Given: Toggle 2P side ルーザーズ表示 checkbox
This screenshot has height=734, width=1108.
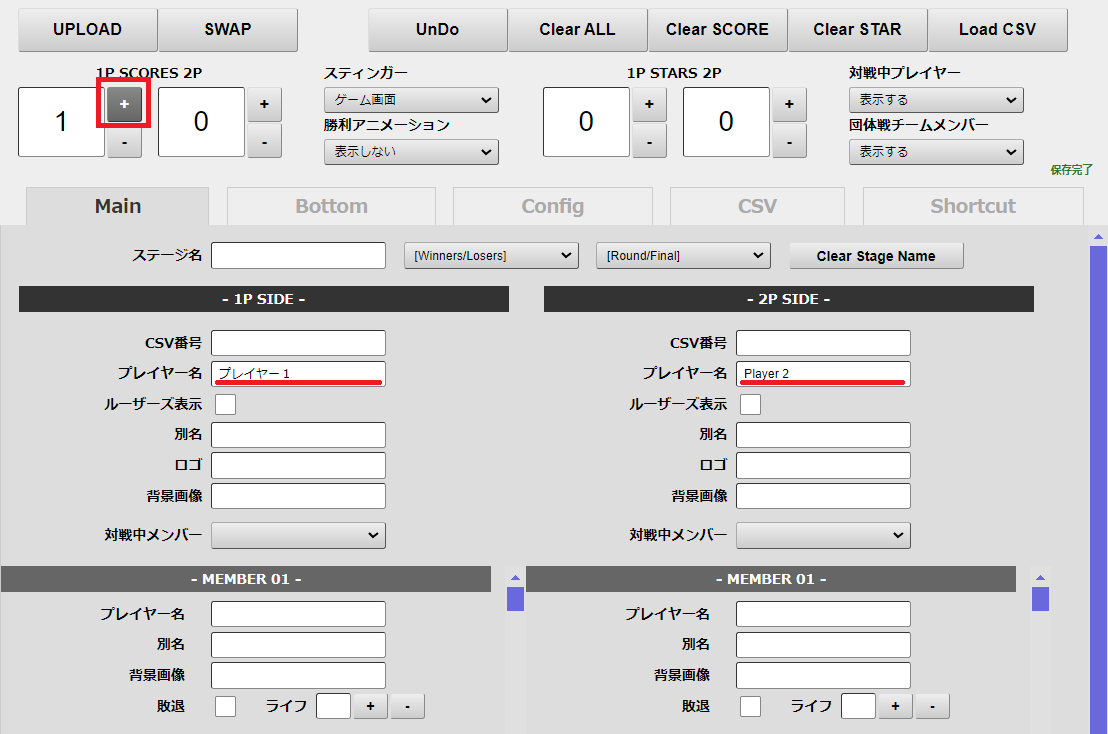Looking at the screenshot, I should pos(750,405).
